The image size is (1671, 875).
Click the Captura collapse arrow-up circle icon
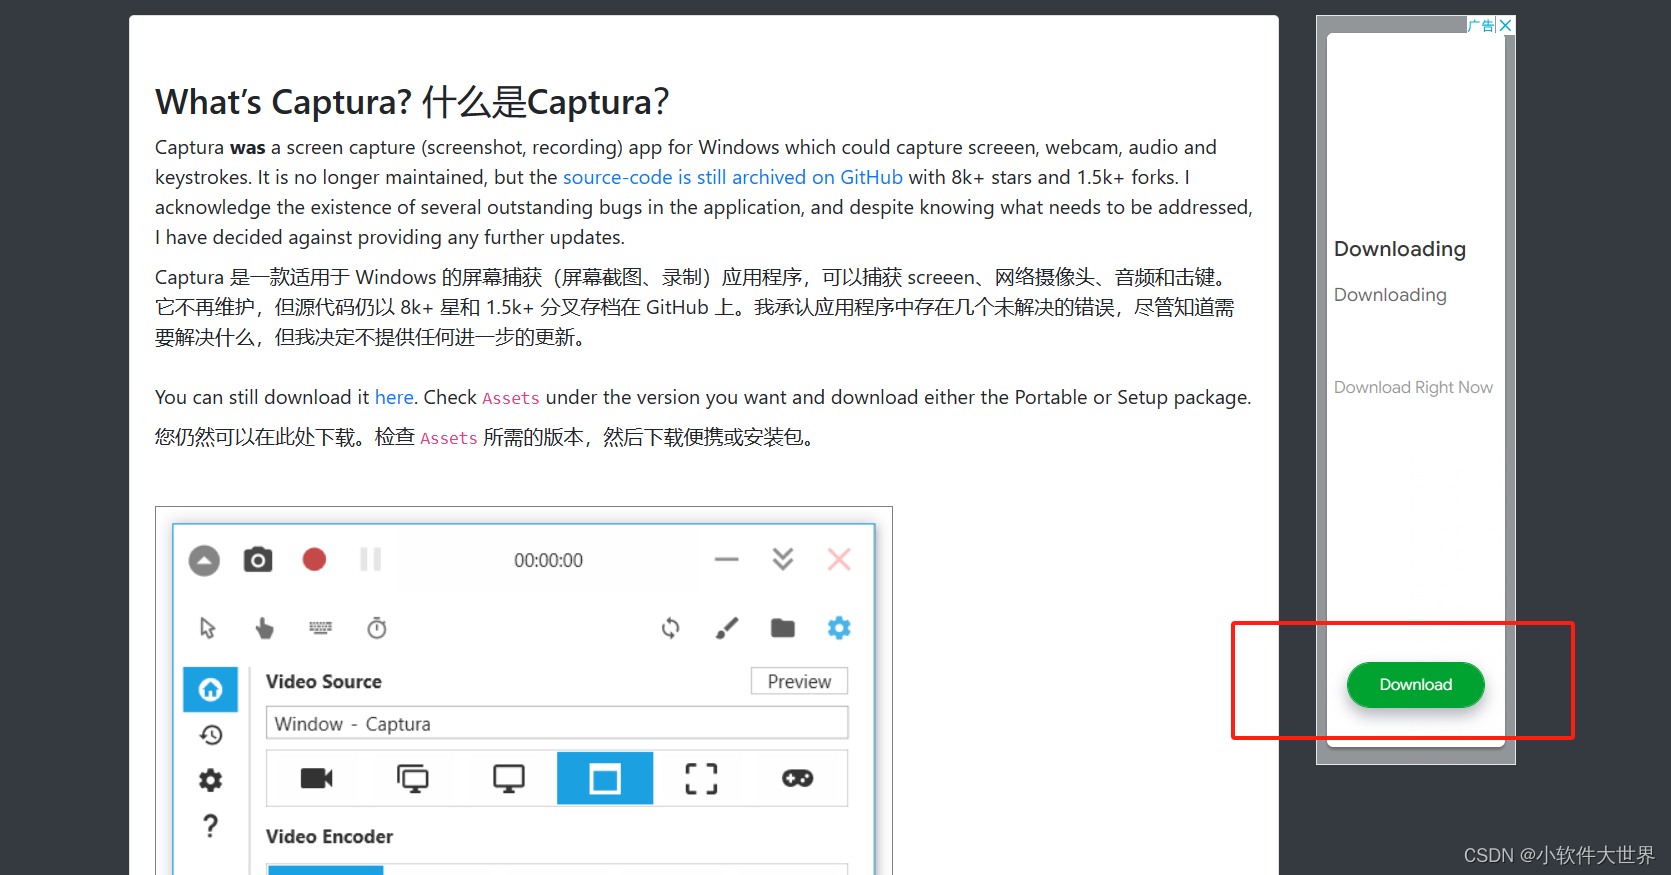tap(204, 560)
